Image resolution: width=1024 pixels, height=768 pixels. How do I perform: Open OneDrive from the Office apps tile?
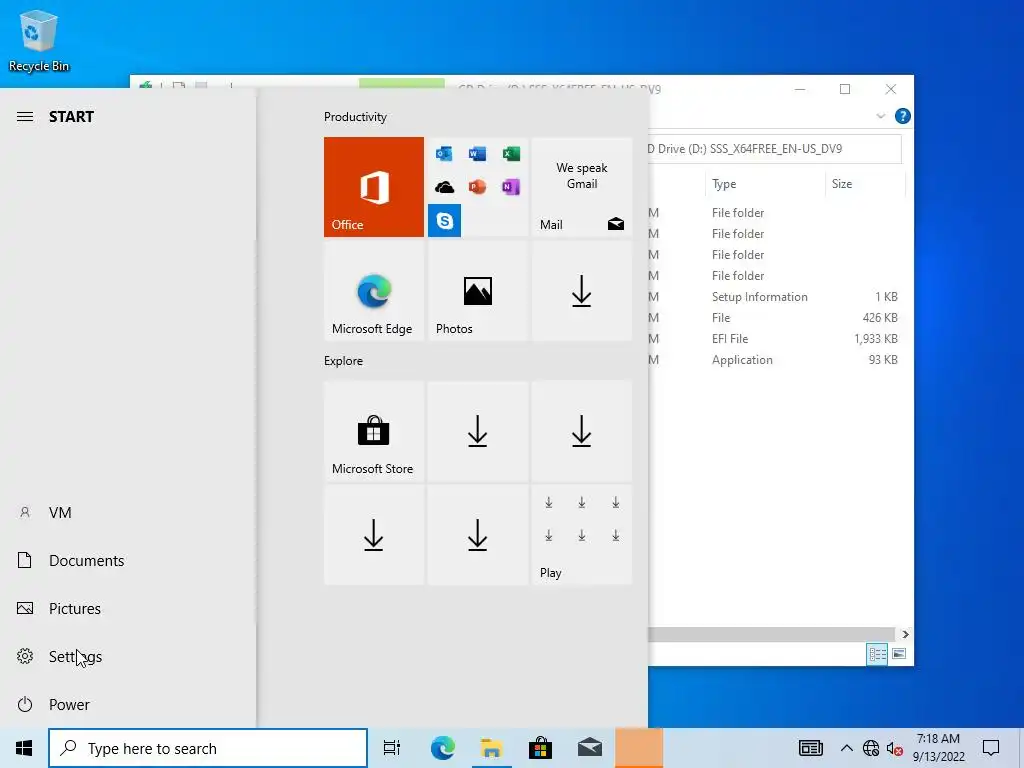tap(444, 187)
